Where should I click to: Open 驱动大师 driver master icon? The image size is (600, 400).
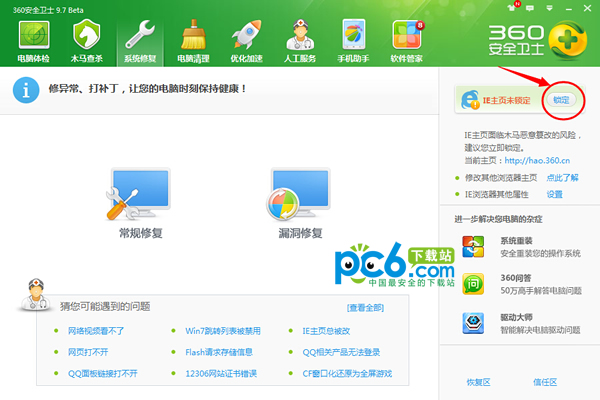[473, 323]
